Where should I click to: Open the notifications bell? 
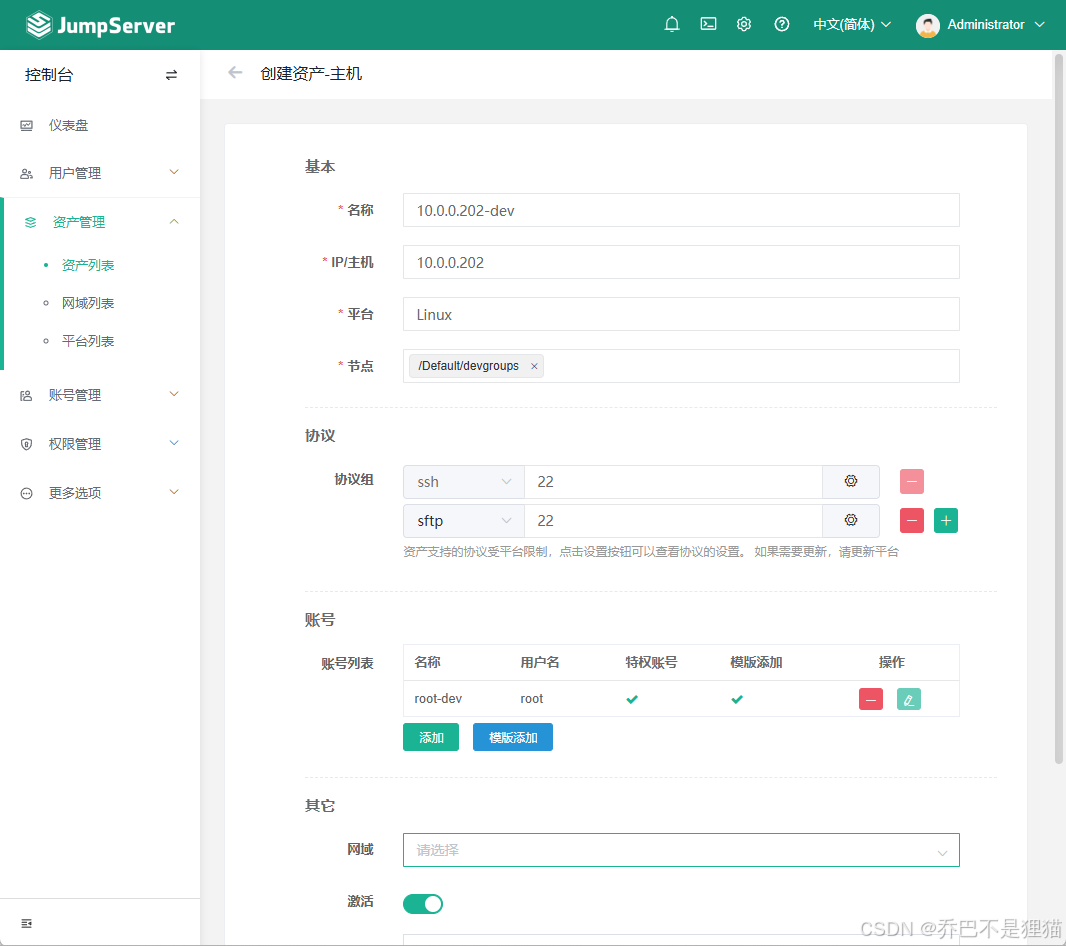[x=672, y=24]
